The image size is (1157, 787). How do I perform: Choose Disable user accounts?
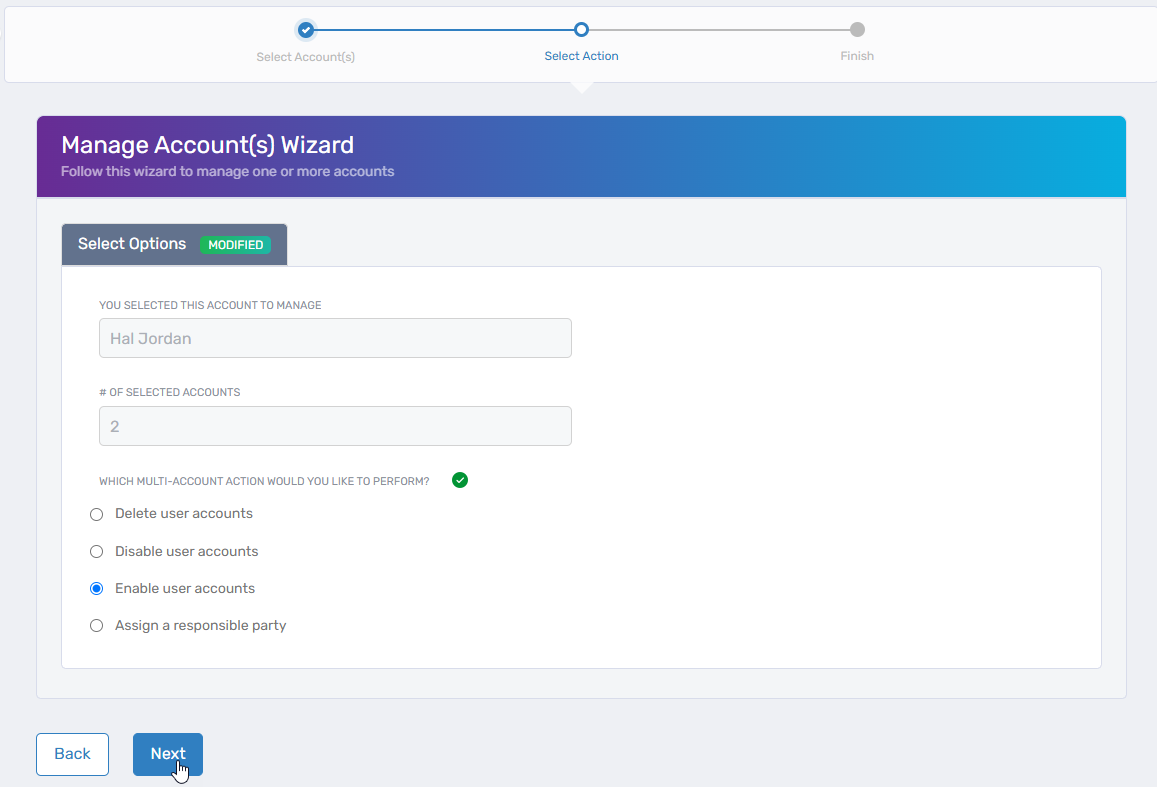pyautogui.click(x=96, y=551)
